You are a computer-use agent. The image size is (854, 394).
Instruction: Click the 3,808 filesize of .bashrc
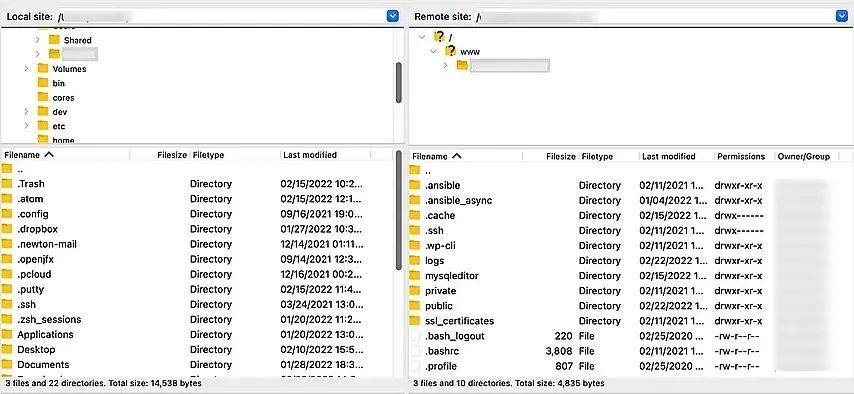pyautogui.click(x=559, y=351)
